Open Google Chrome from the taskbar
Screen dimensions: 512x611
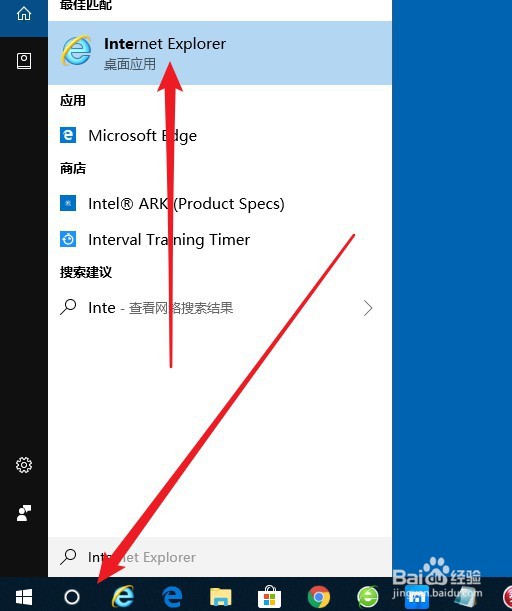click(319, 597)
